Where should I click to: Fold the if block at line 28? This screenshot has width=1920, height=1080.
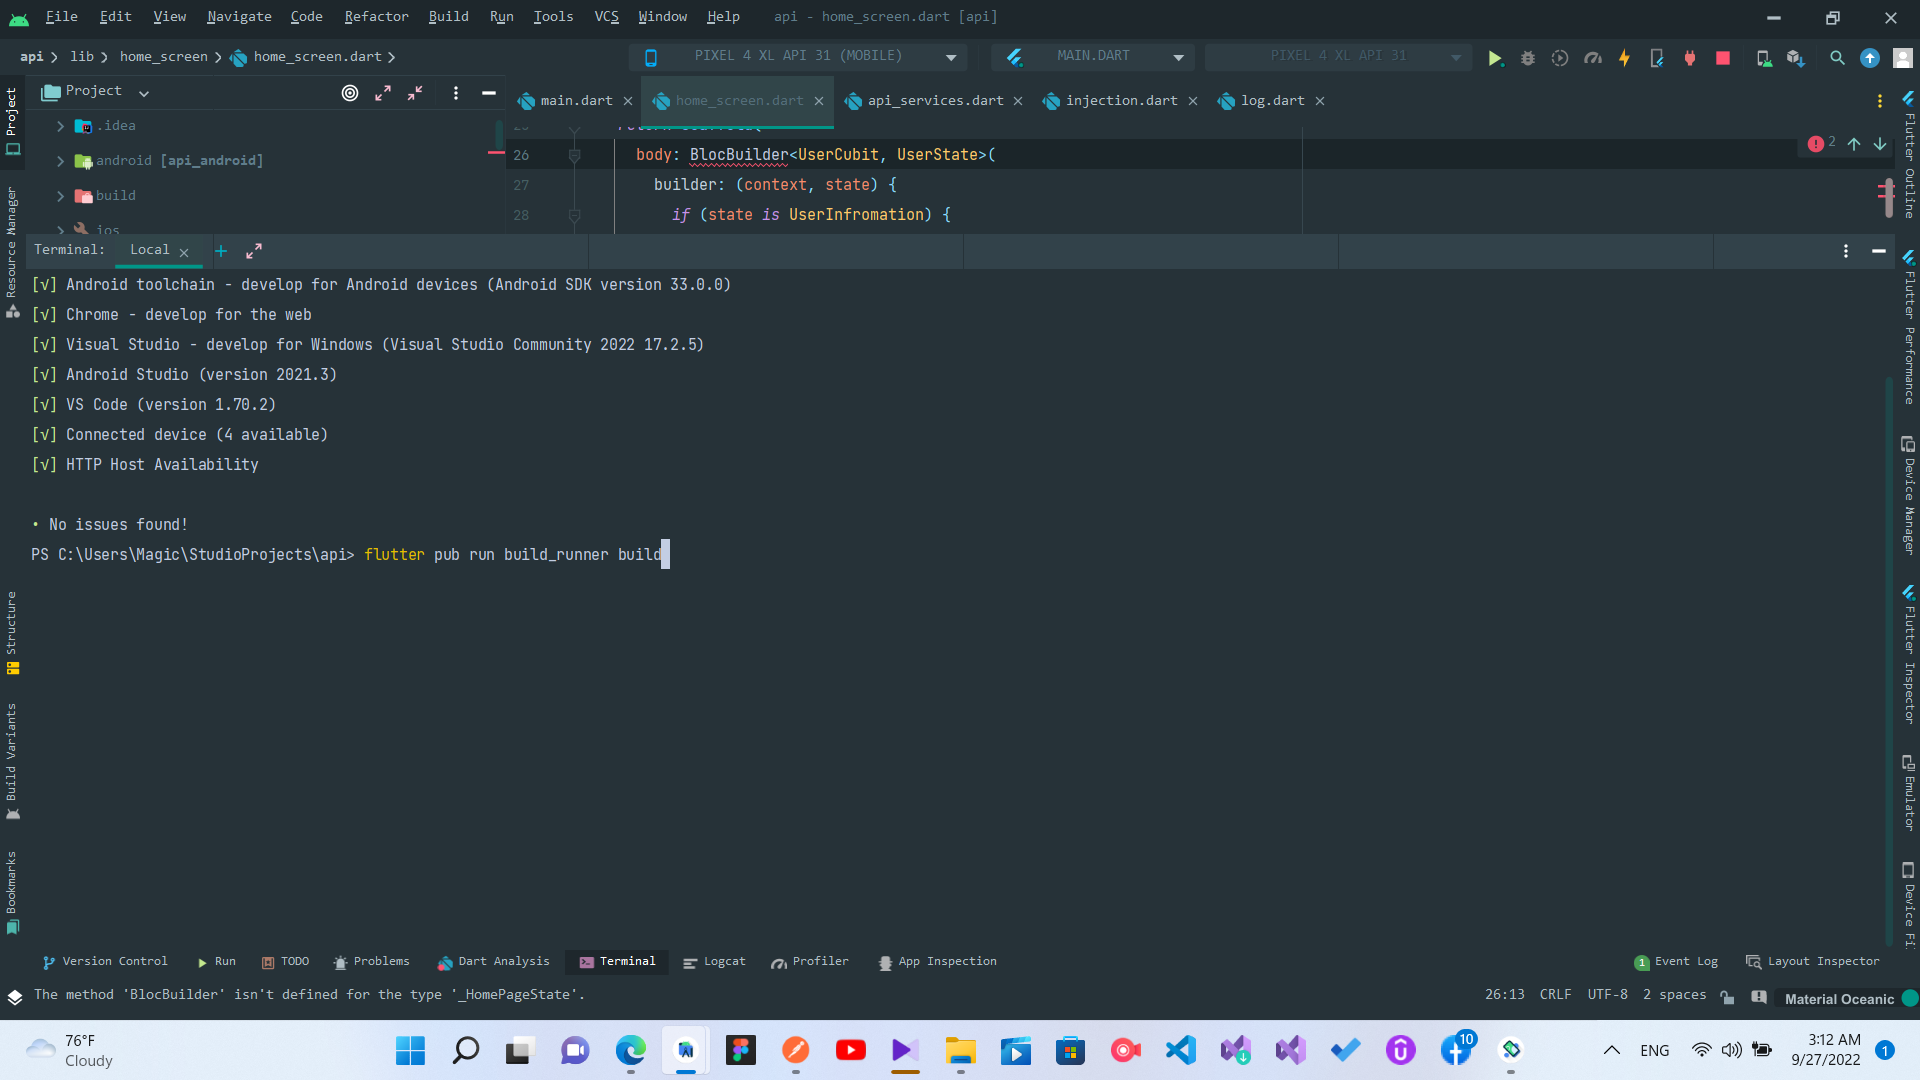574,215
